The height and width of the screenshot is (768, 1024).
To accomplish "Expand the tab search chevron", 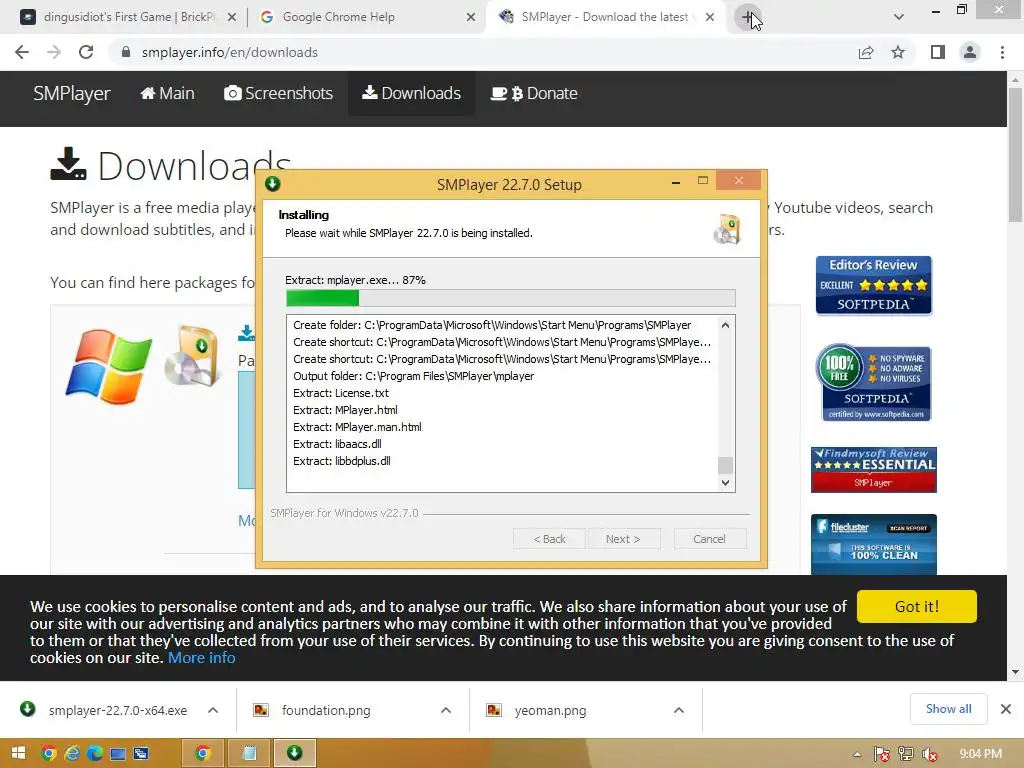I will pos(899,17).
